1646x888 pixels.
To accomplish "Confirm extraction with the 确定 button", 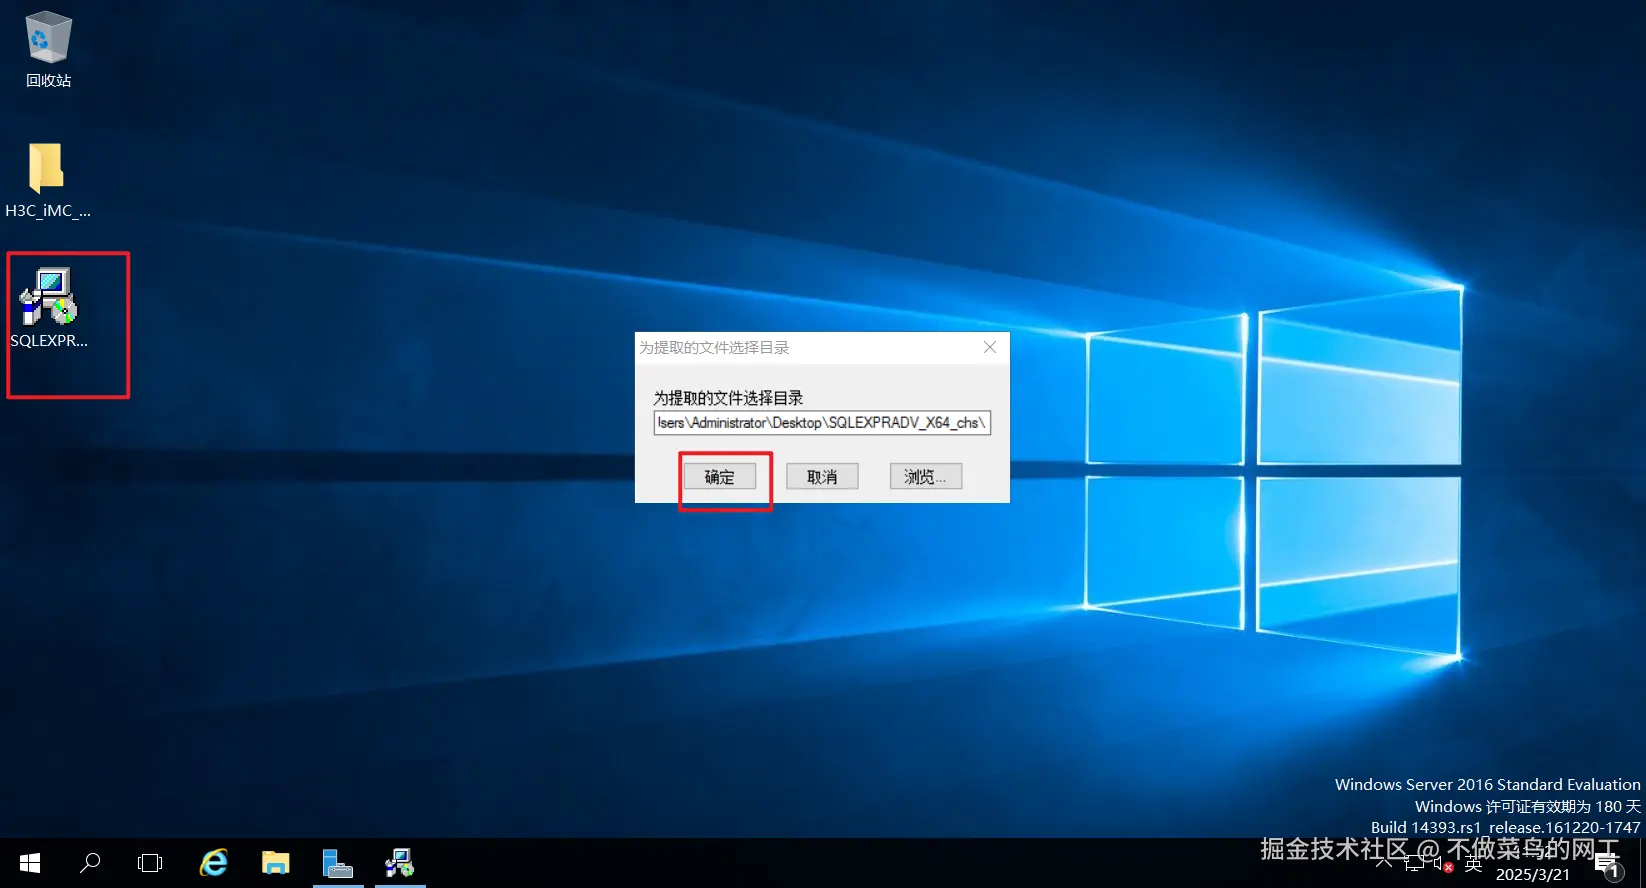I will pos(719,477).
